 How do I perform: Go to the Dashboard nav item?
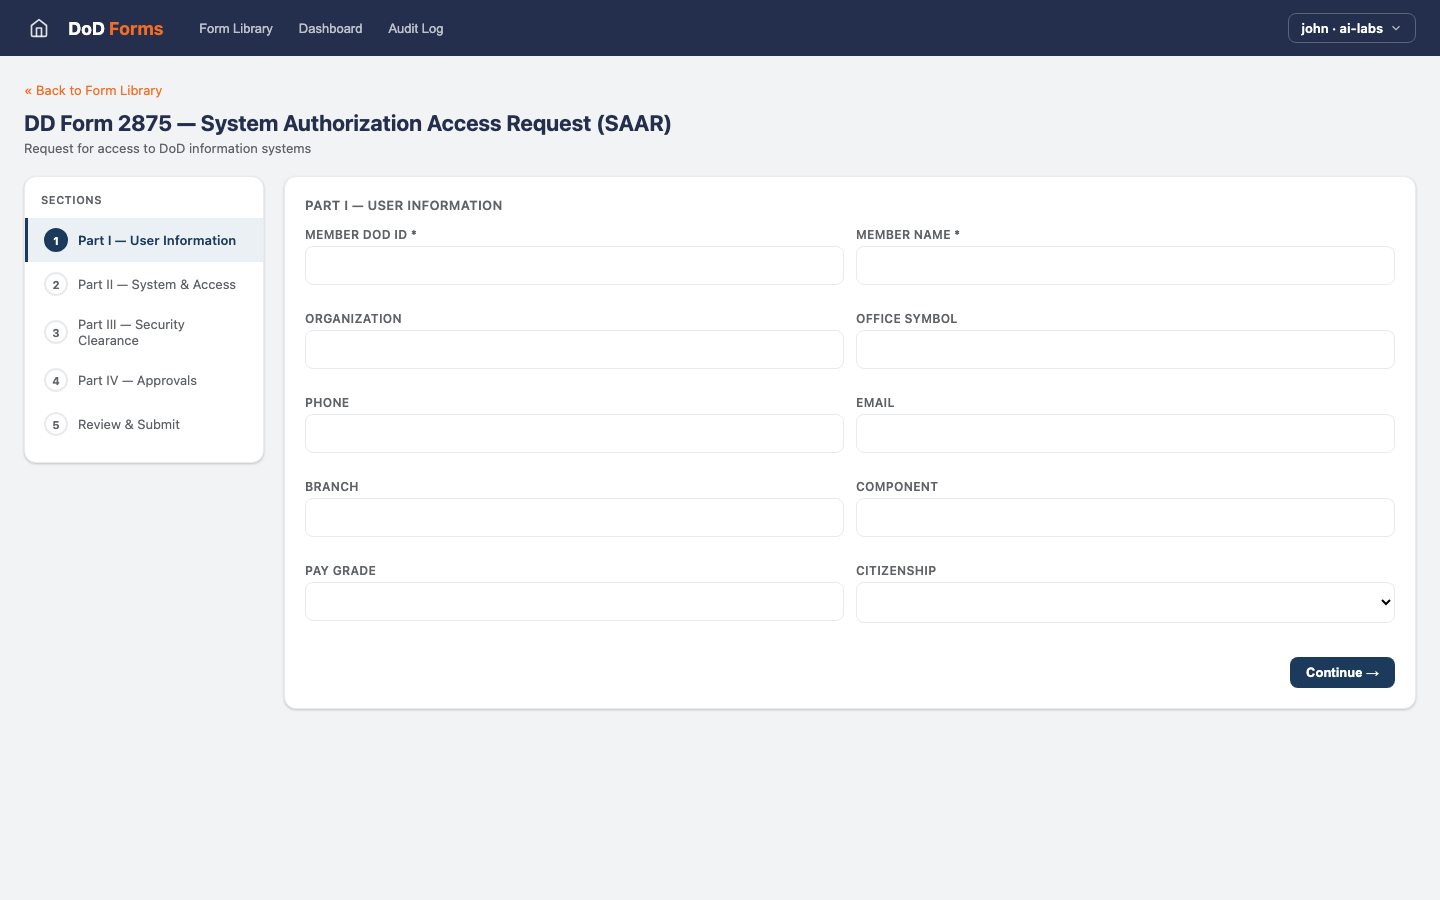click(x=330, y=28)
